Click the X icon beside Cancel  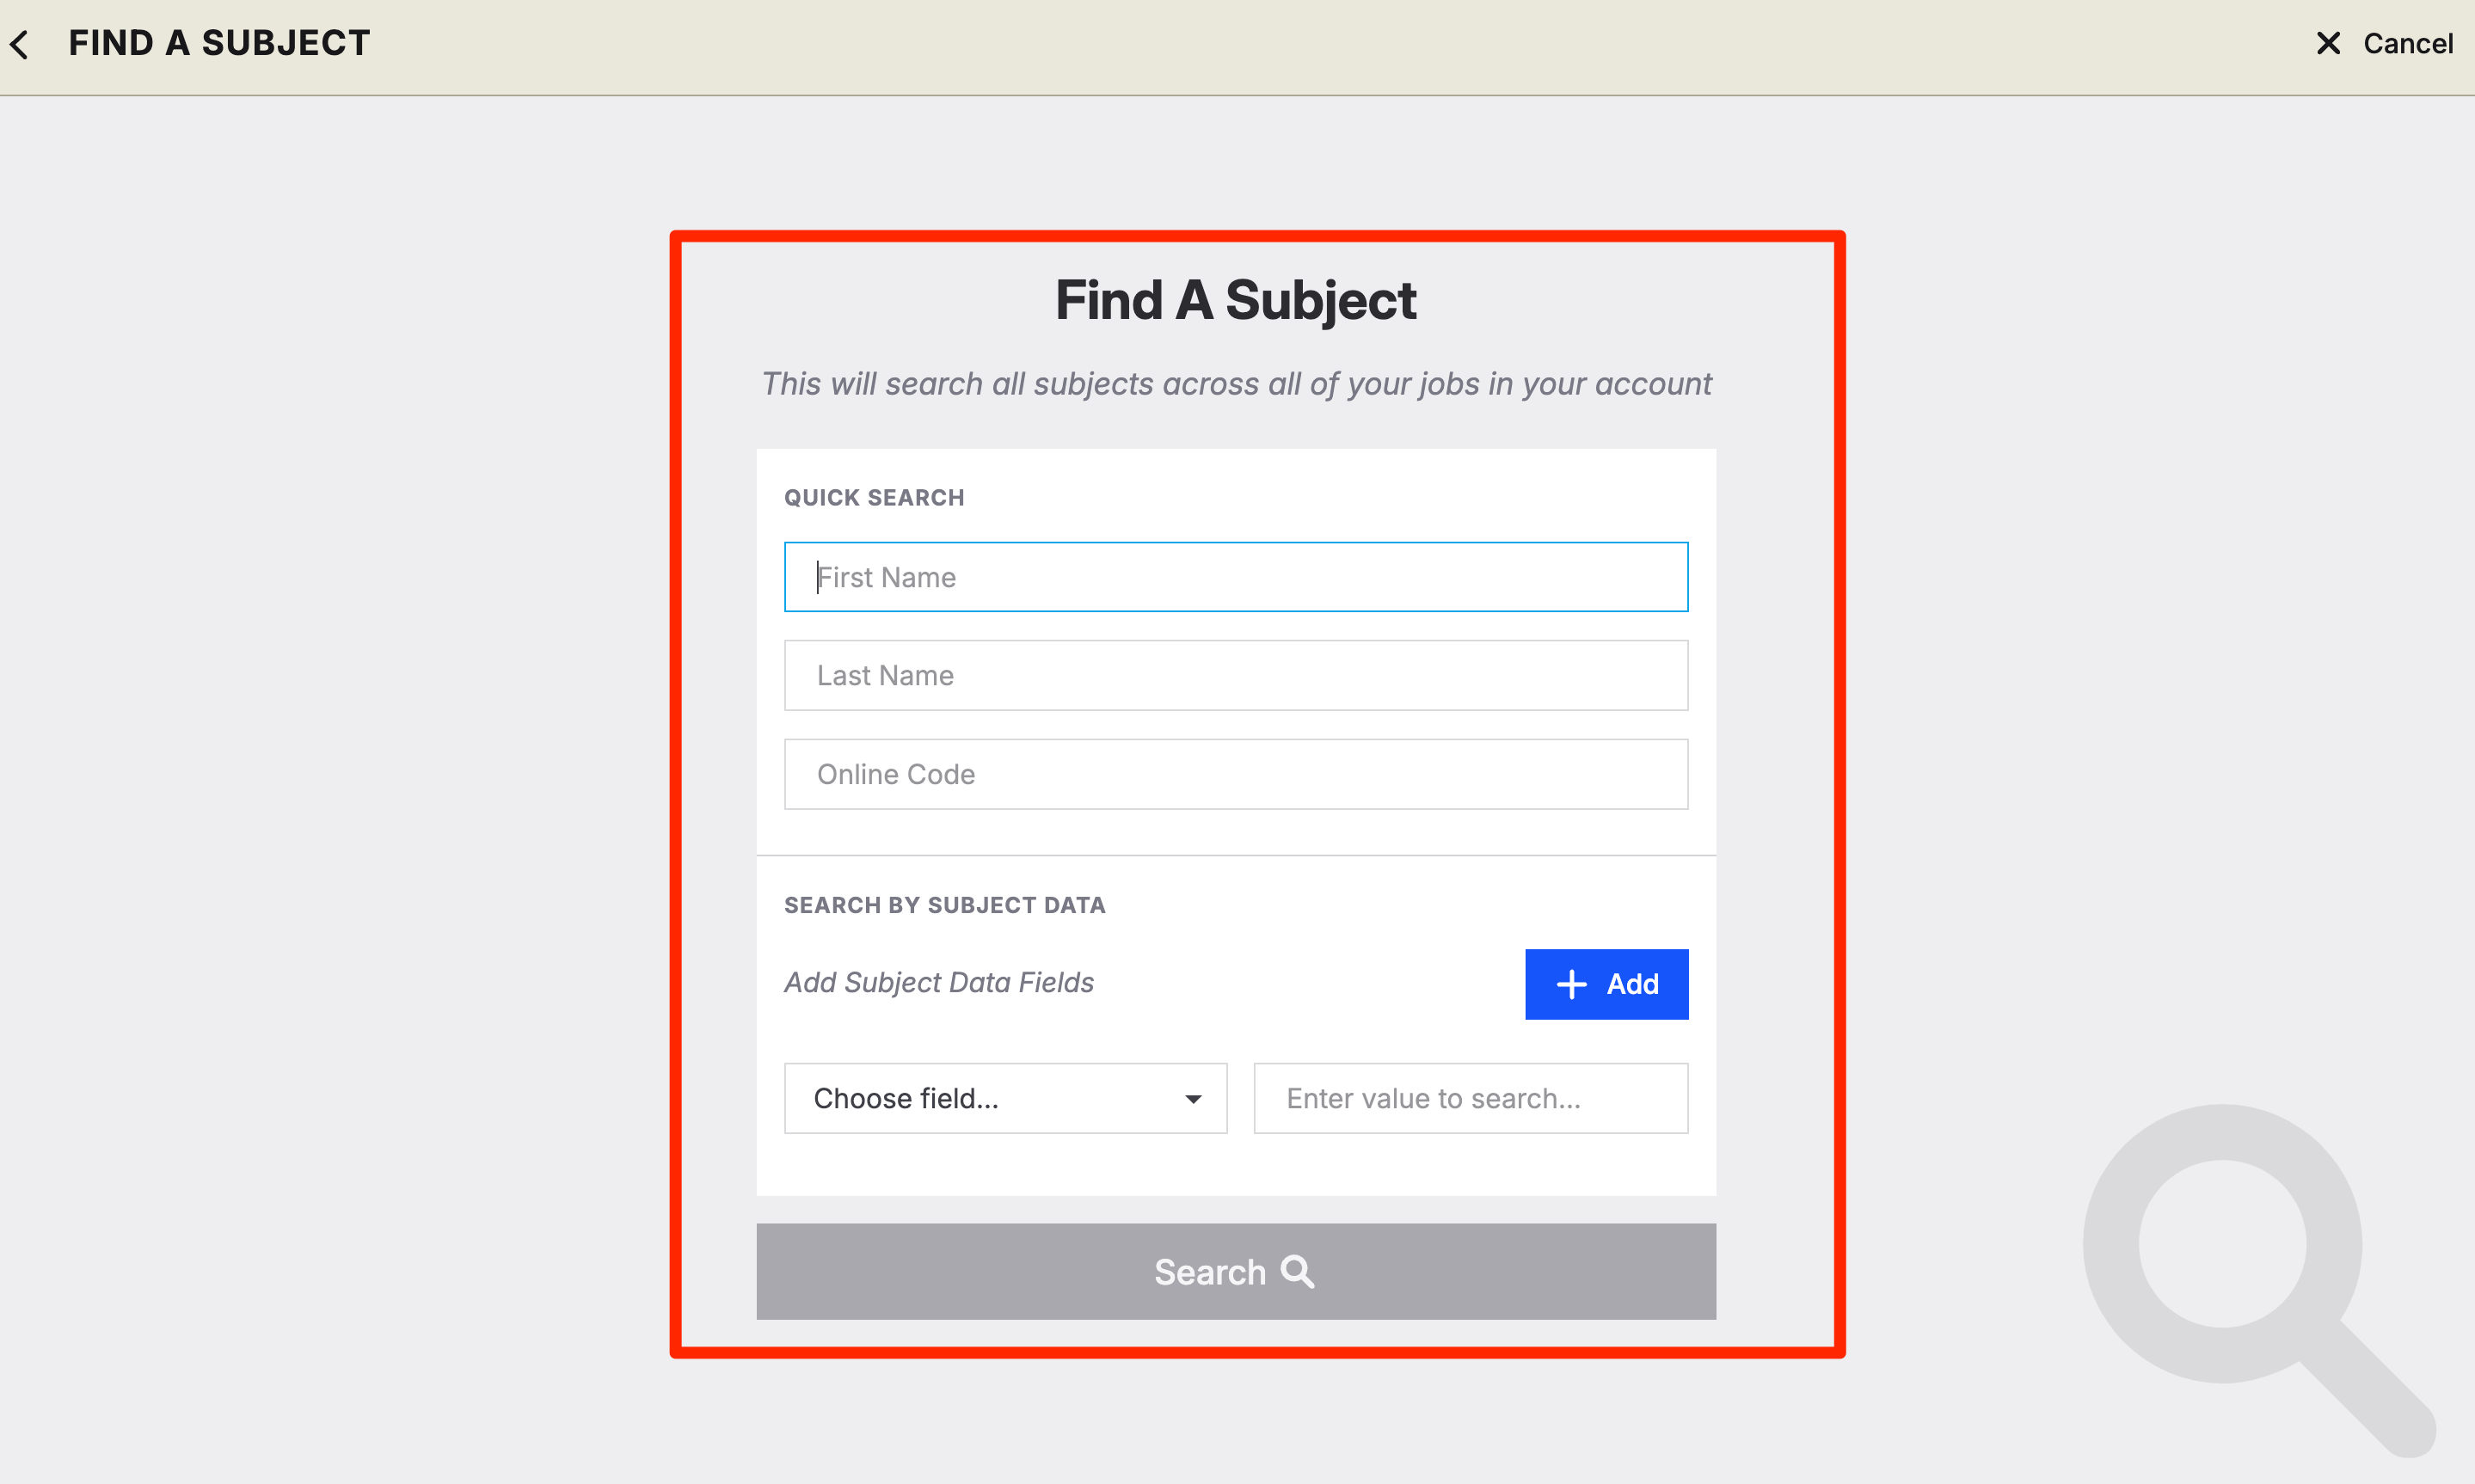(x=2328, y=43)
